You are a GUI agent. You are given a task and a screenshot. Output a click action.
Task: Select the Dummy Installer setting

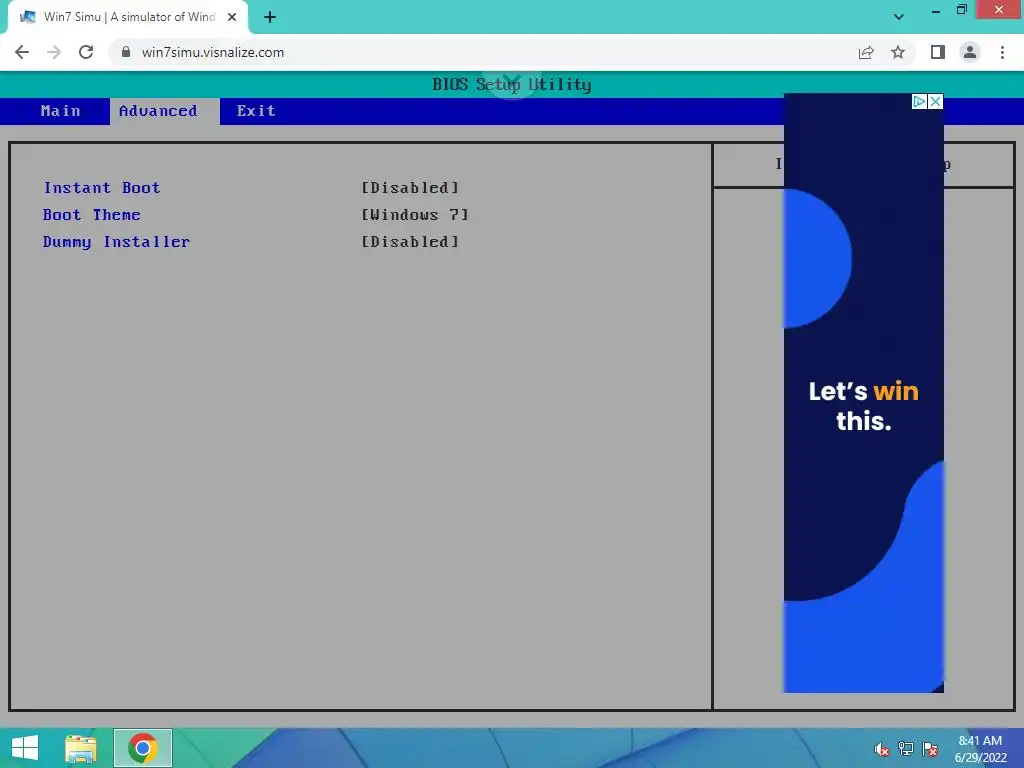(116, 242)
